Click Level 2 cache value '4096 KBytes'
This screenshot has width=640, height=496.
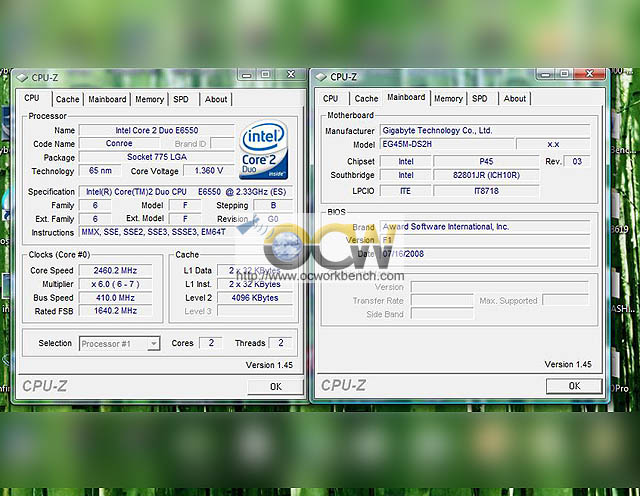pyautogui.click(x=255, y=298)
